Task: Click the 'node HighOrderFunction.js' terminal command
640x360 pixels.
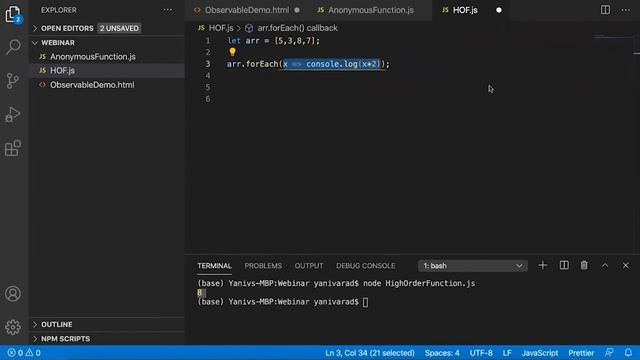Action: click(419, 283)
